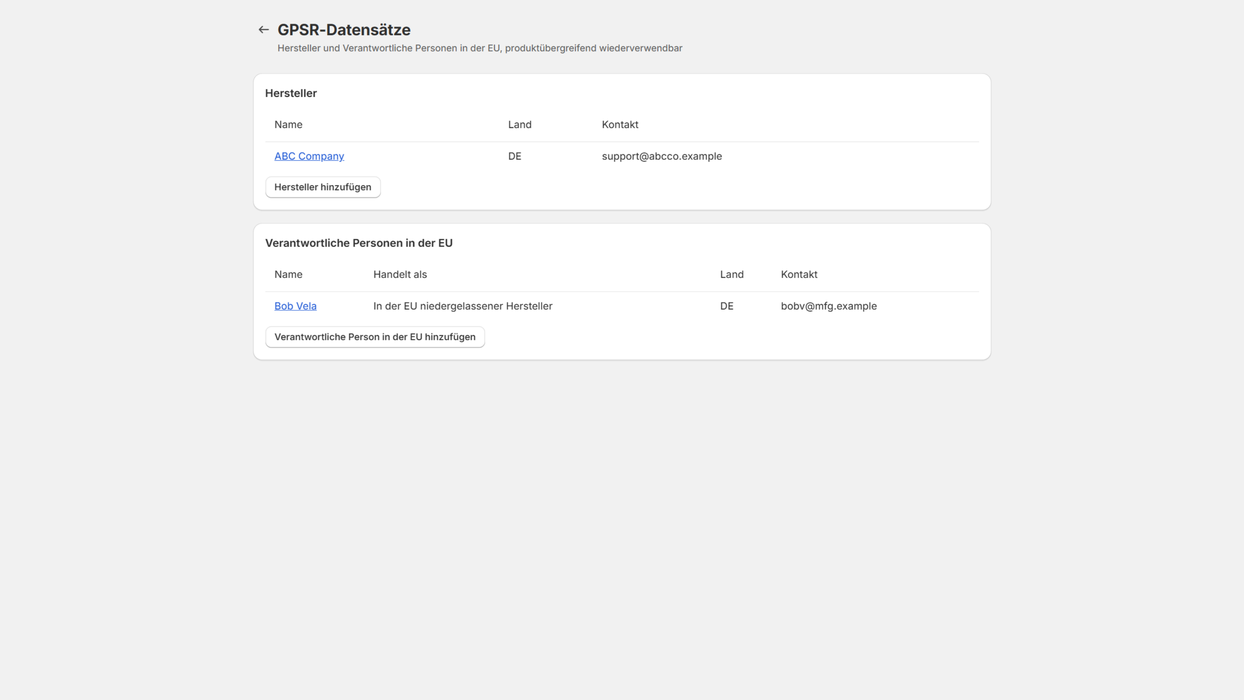
Task: Click the Kontakt column header in Hersteller table
Action: click(x=620, y=125)
